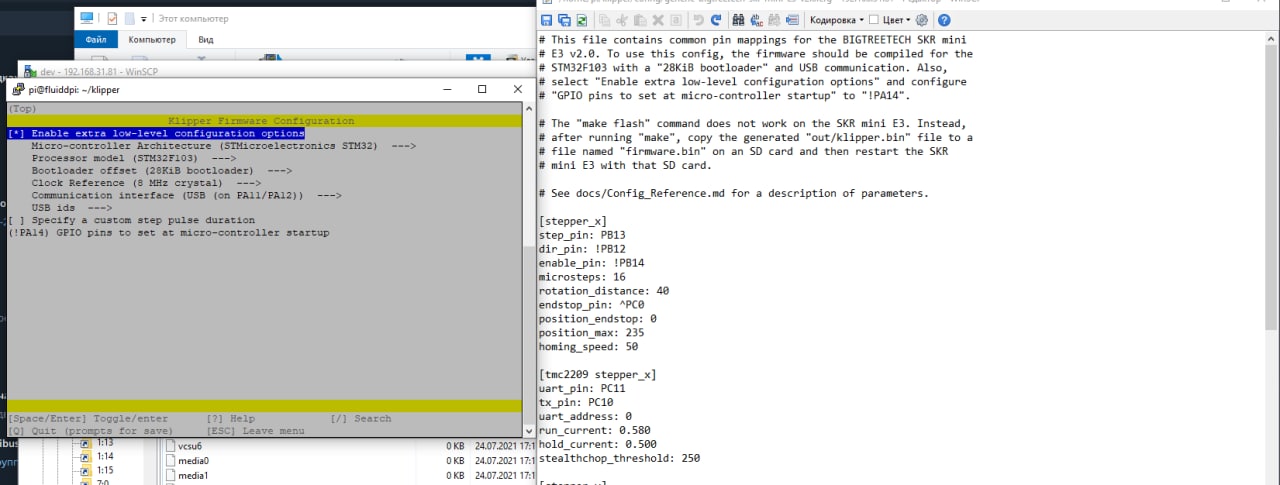Open the Bootloader offset (28KiB bootloader) submenu

coord(161,170)
